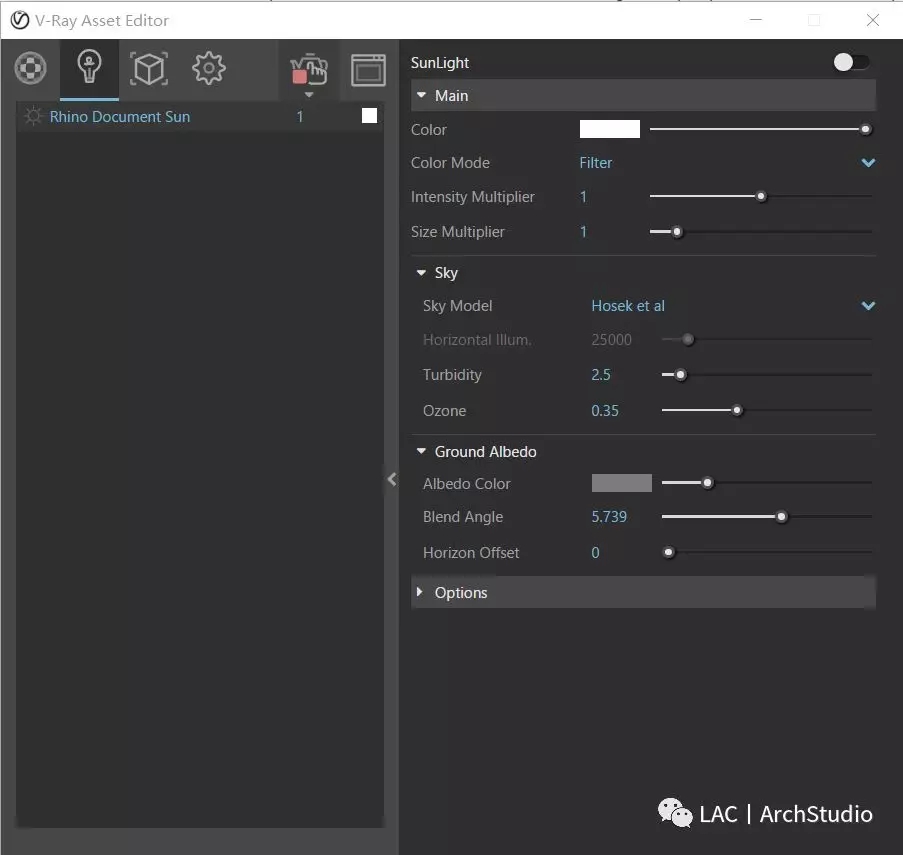Select Rhino Document Sun in the list
Viewport: 903px width, 855px height.
point(120,117)
